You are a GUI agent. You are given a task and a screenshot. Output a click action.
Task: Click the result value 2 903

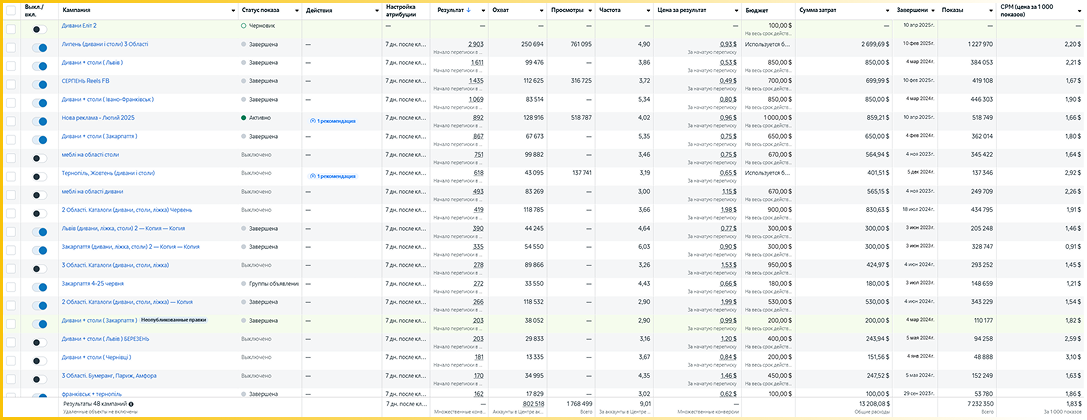(476, 44)
